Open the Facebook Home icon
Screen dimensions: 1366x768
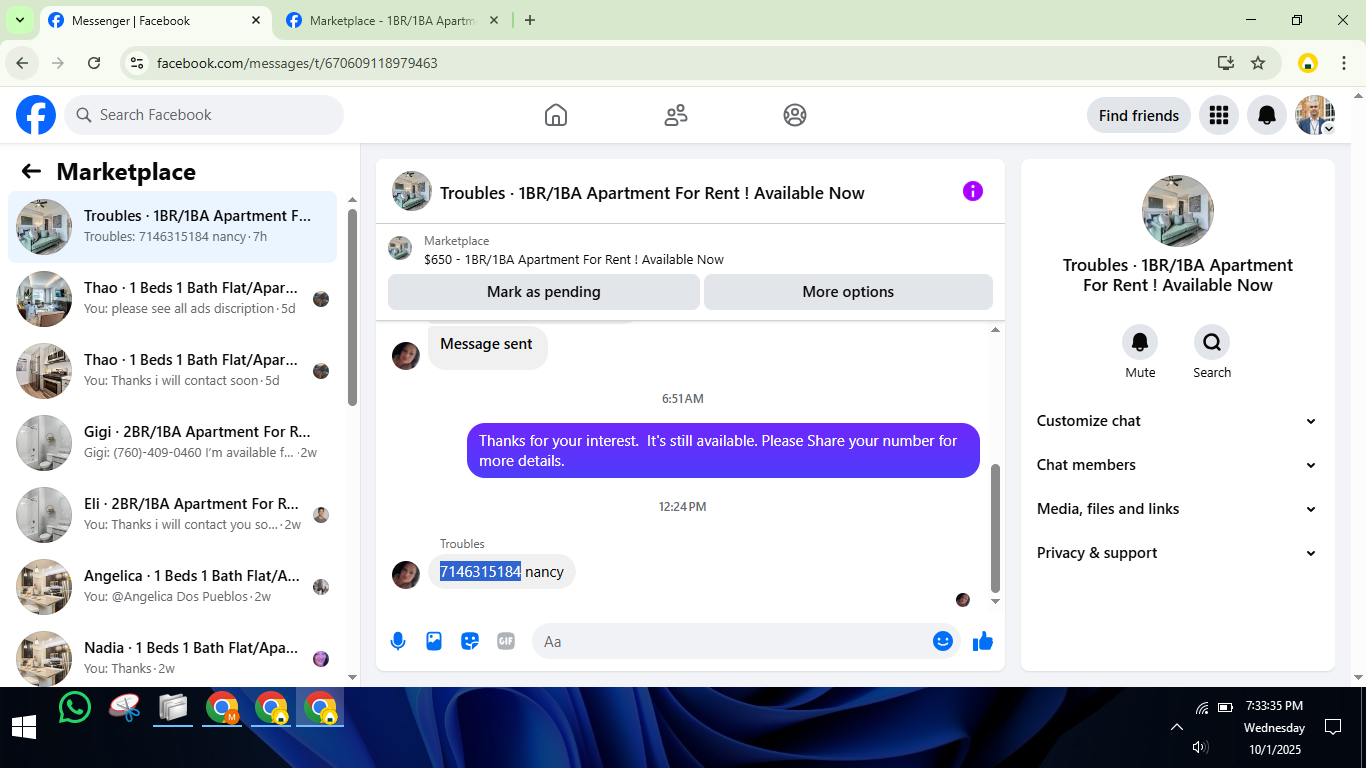556,115
